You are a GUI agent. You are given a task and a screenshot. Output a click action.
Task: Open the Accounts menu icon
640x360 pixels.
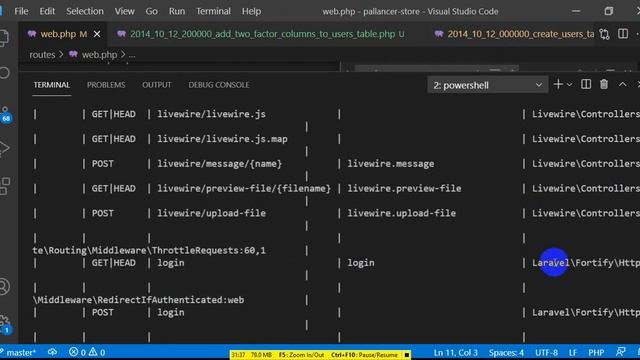(x=4, y=287)
